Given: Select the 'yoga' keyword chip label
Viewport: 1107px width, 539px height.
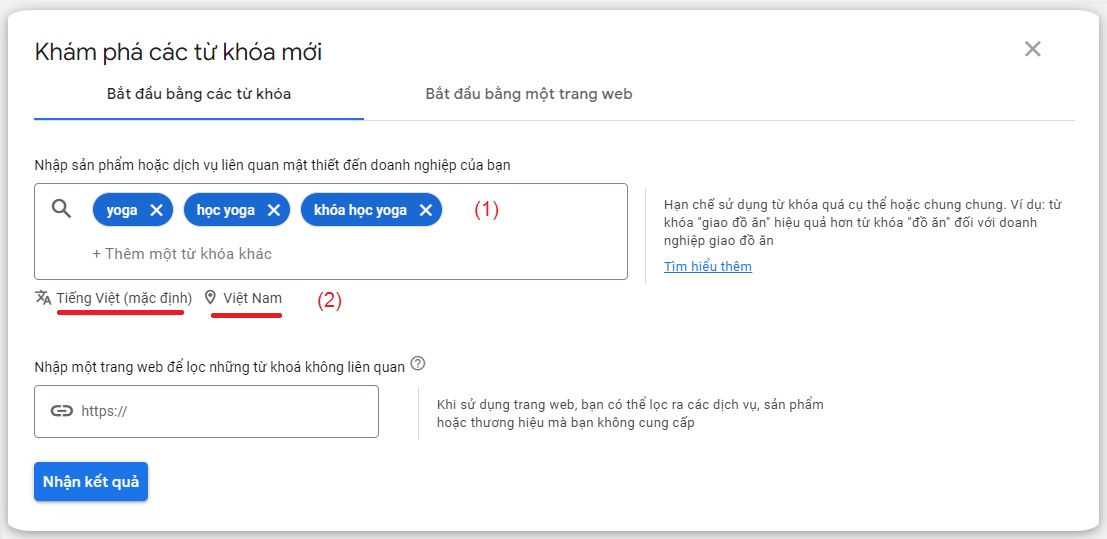Looking at the screenshot, I should click(x=121, y=211).
